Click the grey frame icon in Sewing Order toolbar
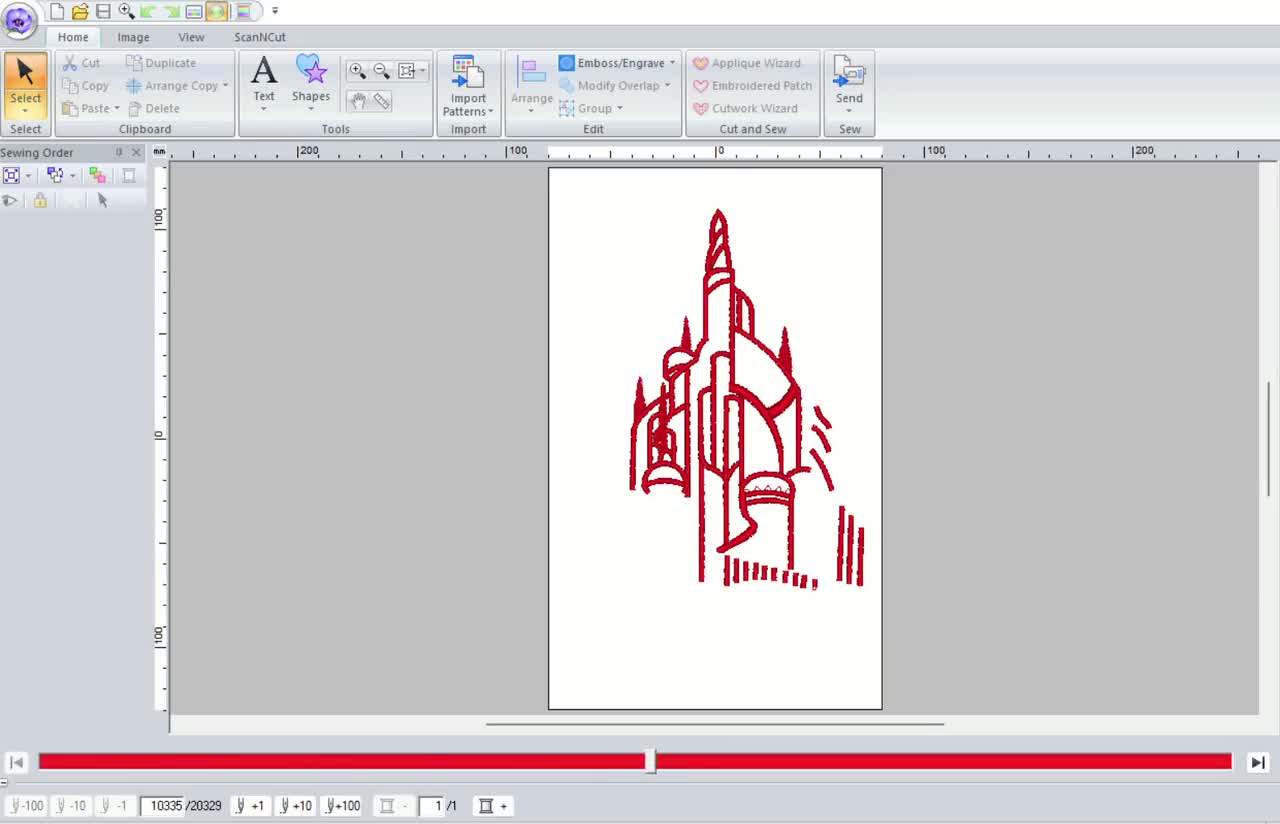Viewport: 1280px width, 824px height. (129, 175)
